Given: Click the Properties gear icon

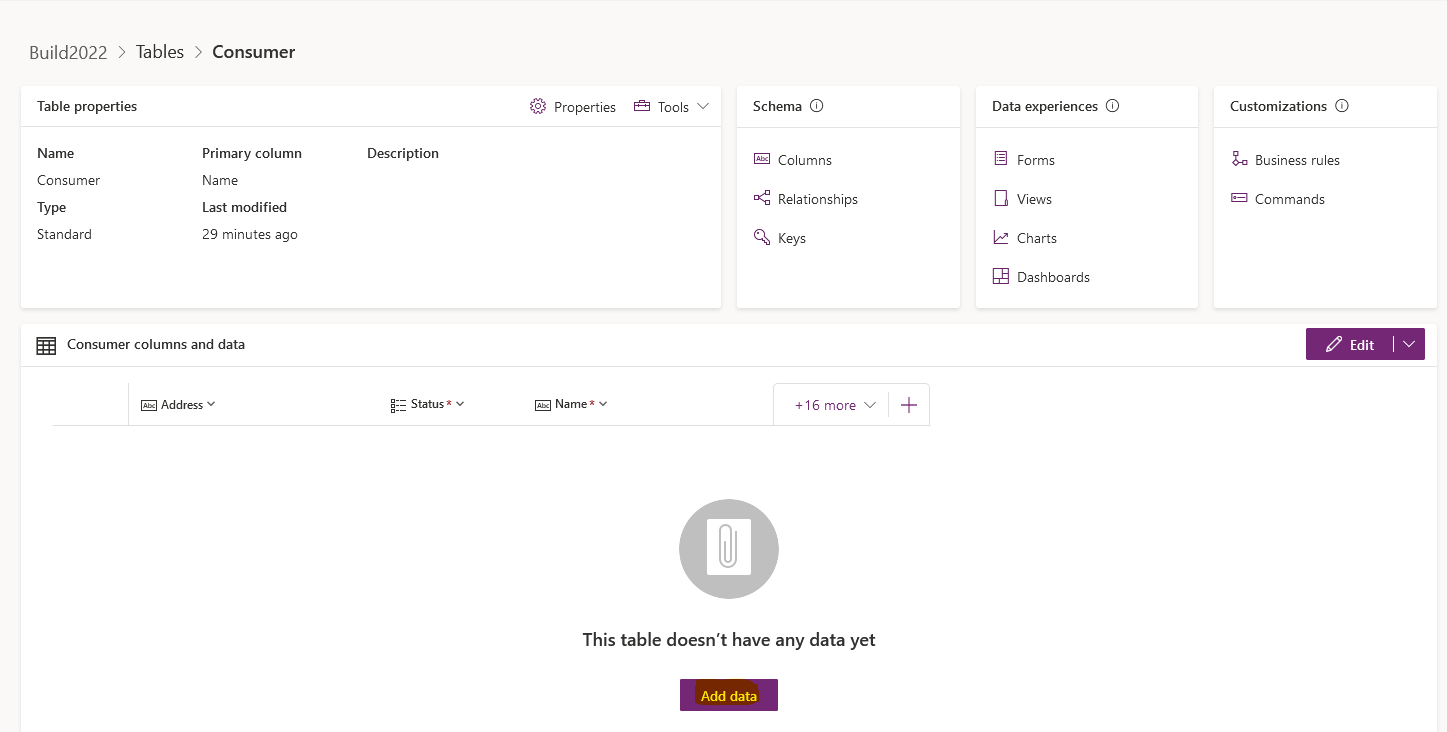Looking at the screenshot, I should (538, 107).
